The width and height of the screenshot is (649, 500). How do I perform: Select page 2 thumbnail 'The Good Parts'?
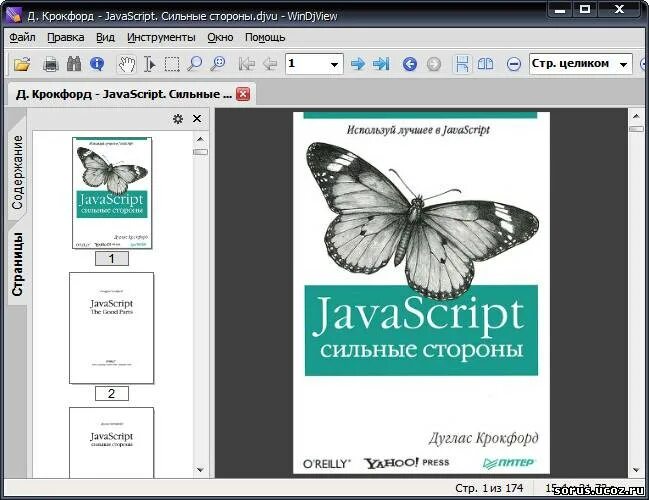tap(111, 328)
